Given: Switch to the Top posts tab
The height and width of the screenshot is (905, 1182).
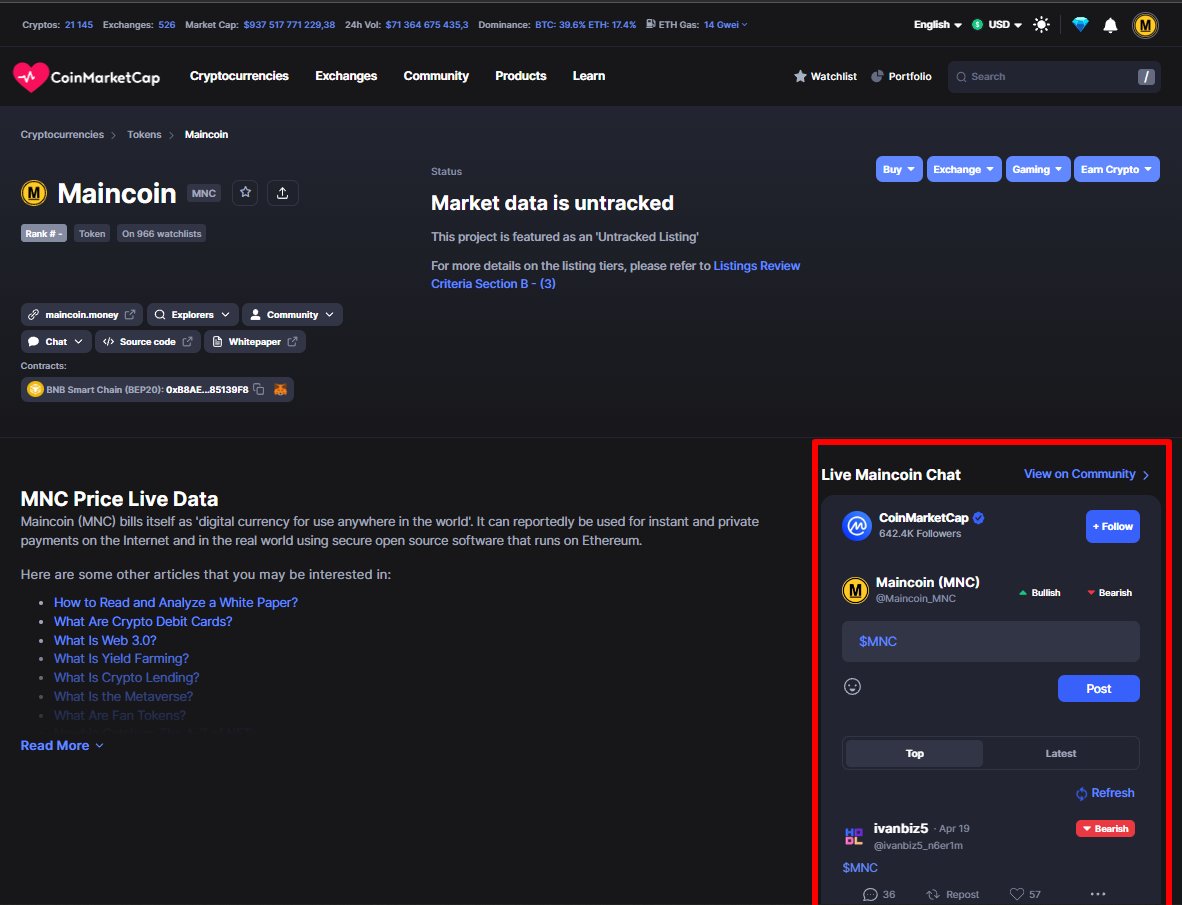Looking at the screenshot, I should (x=914, y=754).
